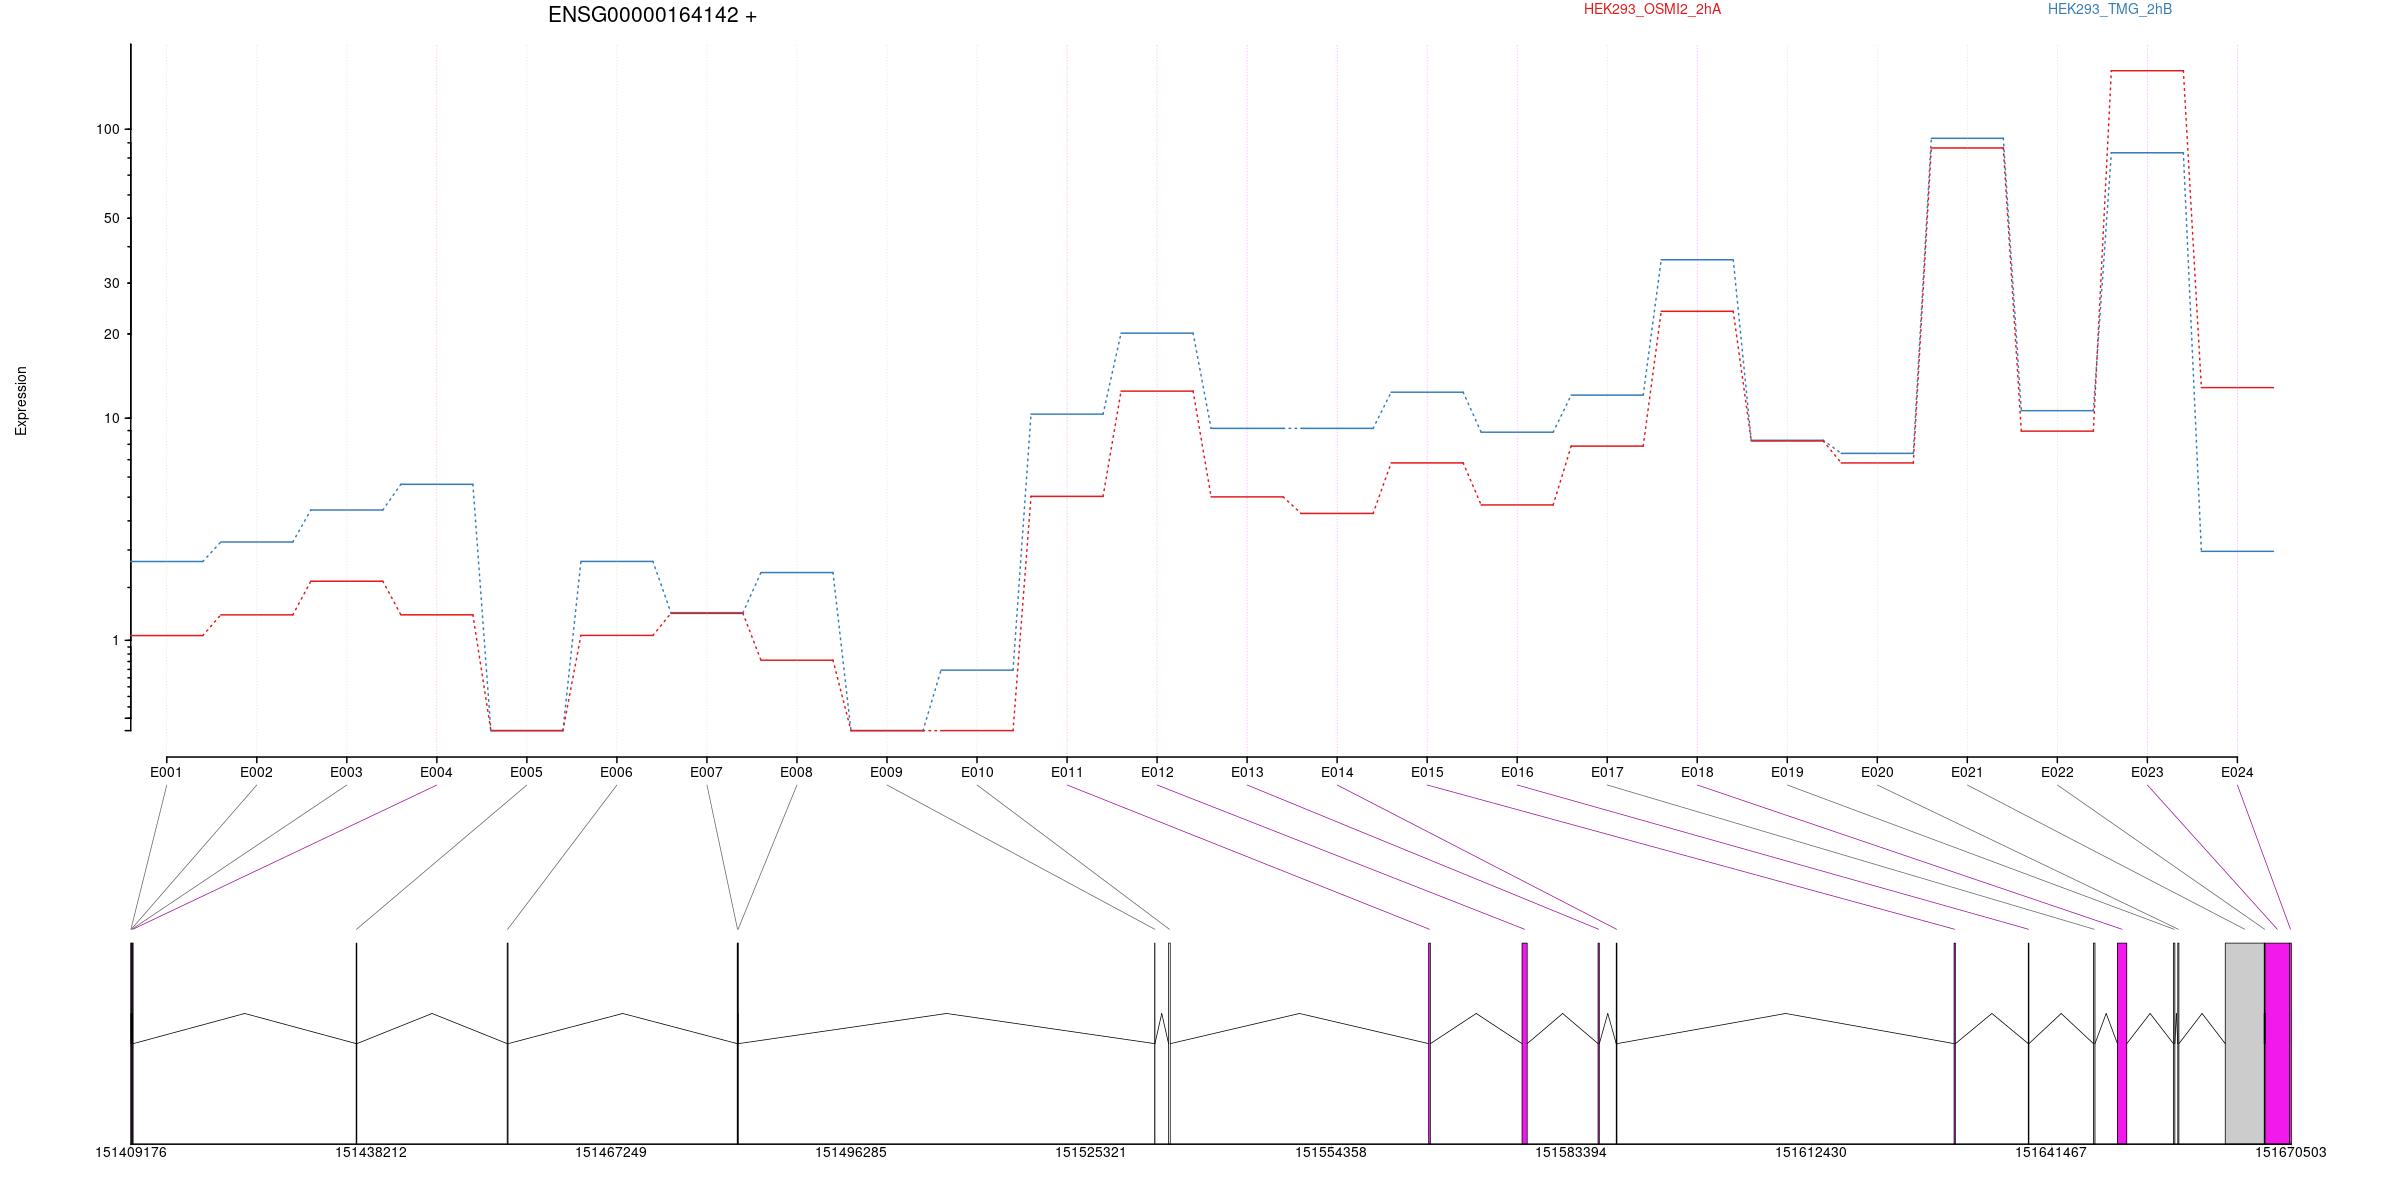Click the exon label E004
The height and width of the screenshot is (1200, 2400).
(x=436, y=772)
